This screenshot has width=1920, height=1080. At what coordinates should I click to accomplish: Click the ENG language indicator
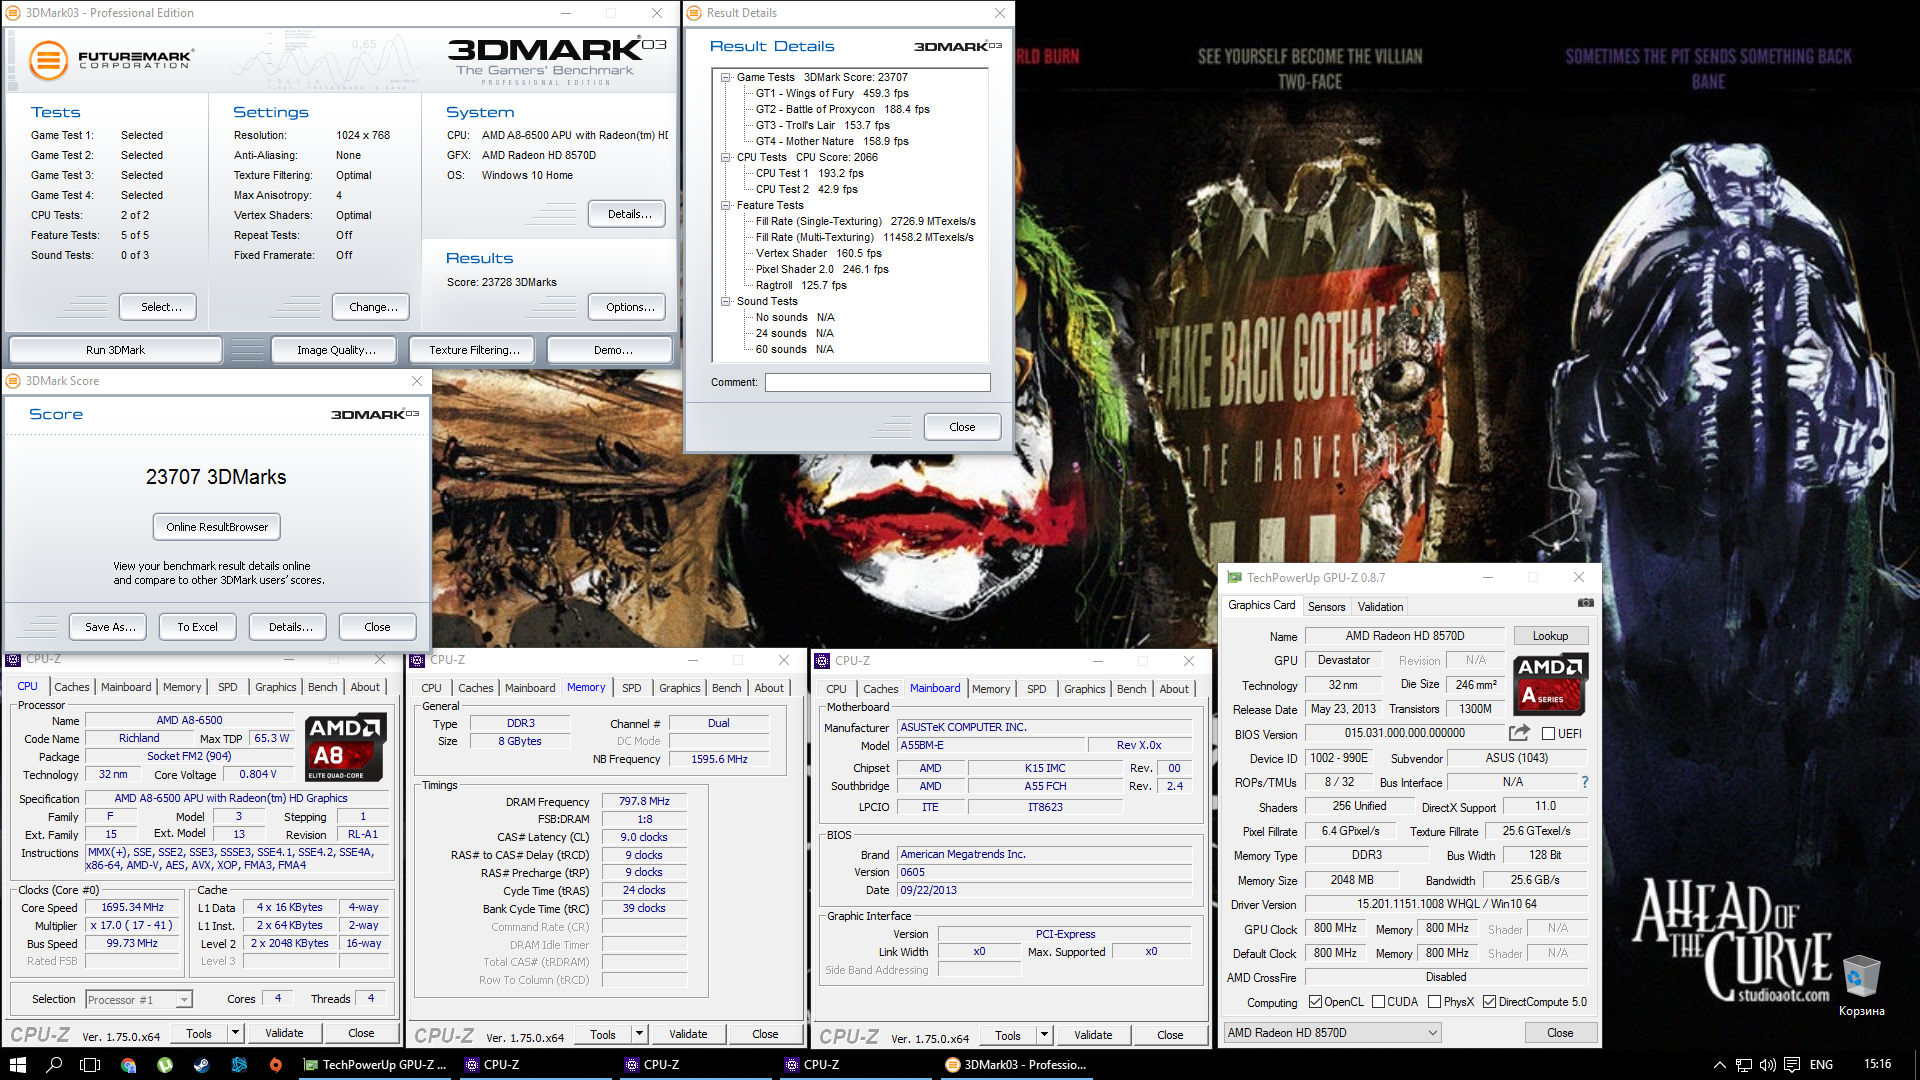click(1821, 1065)
